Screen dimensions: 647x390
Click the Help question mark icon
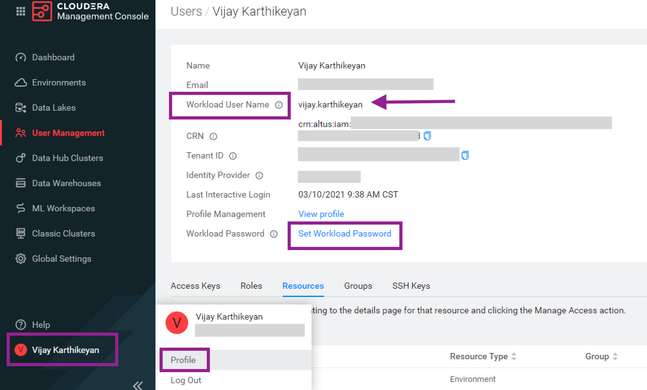tap(21, 325)
